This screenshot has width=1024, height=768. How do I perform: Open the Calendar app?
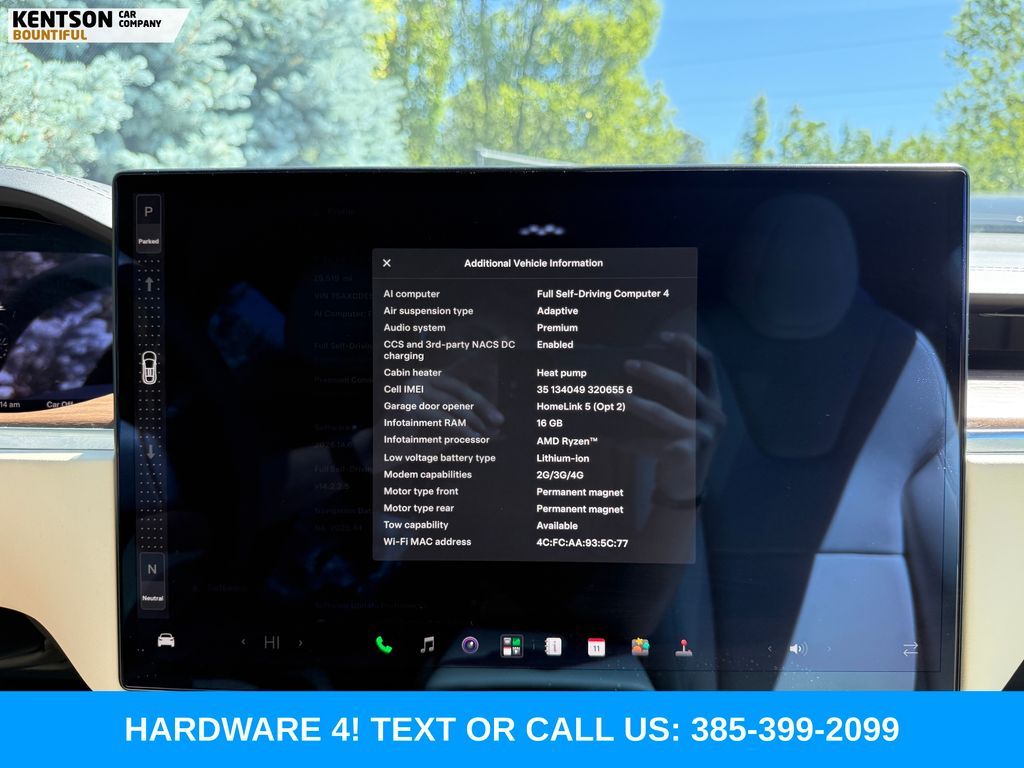pyautogui.click(x=596, y=647)
